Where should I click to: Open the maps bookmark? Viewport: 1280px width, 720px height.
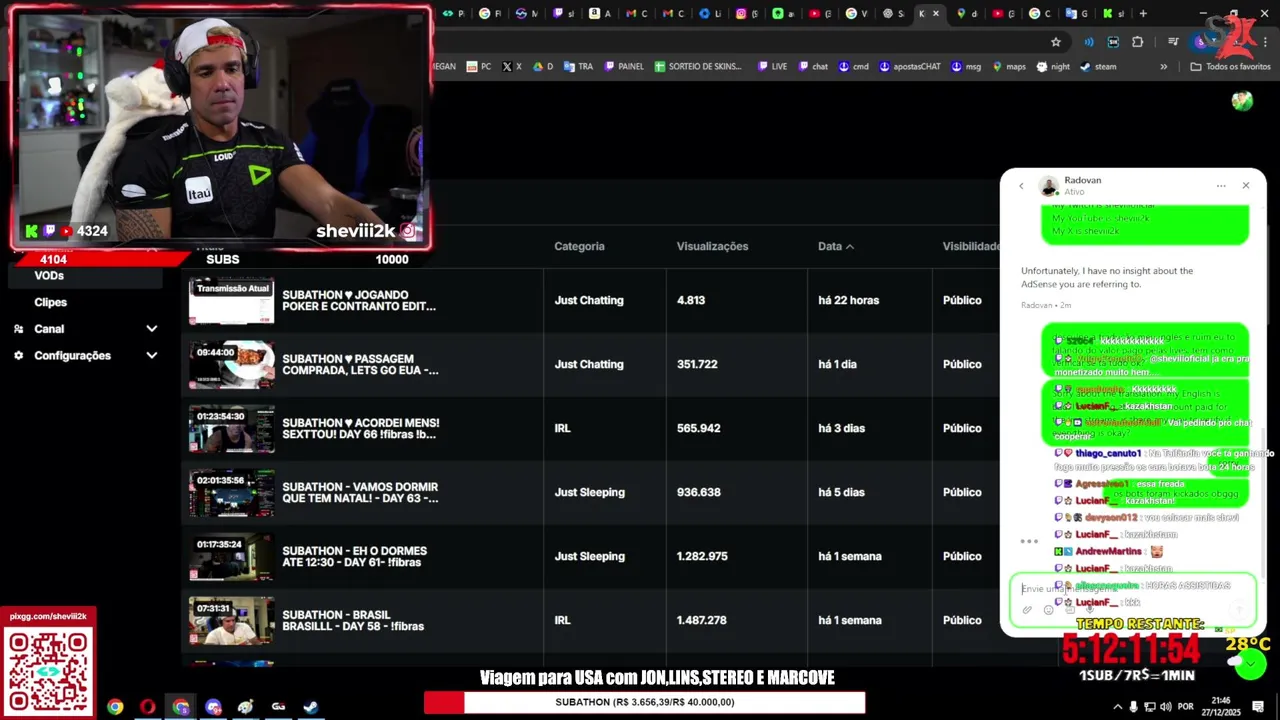(1009, 67)
